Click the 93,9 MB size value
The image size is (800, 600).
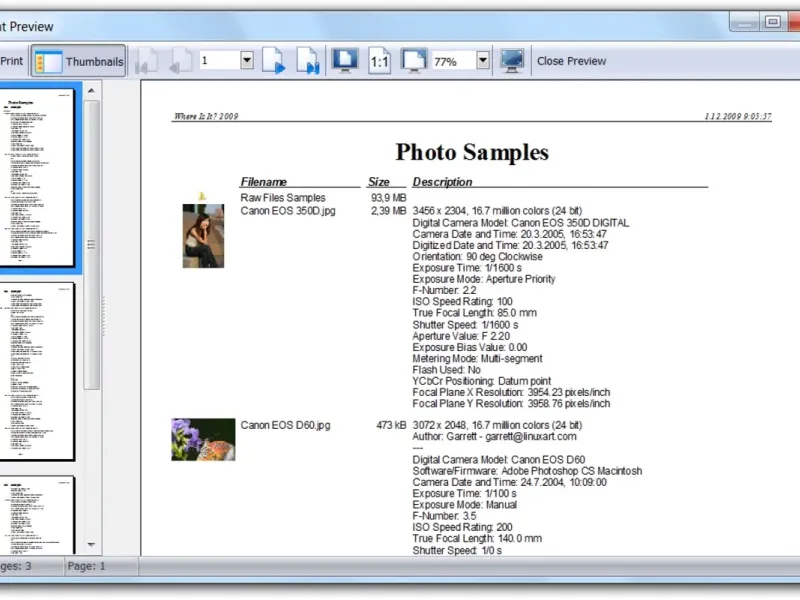(x=388, y=197)
